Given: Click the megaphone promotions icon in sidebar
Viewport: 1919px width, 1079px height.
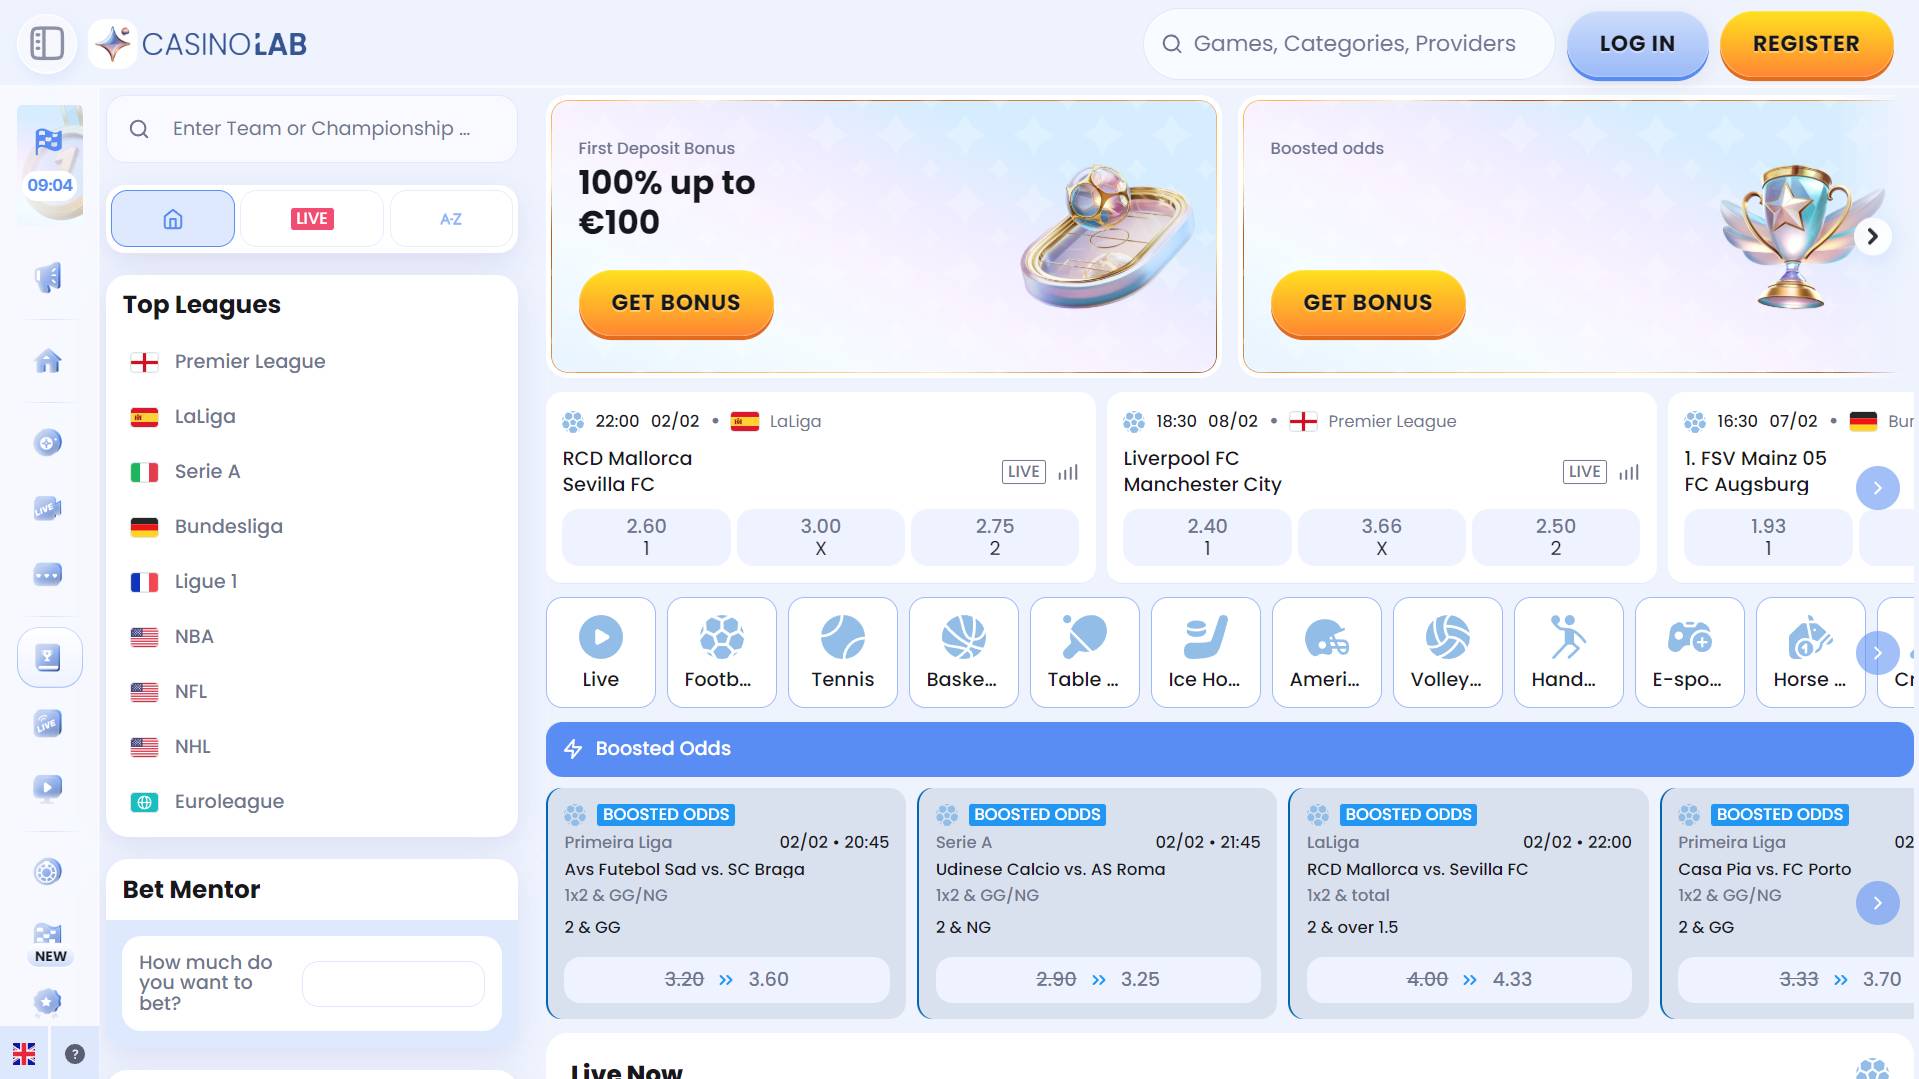Looking at the screenshot, I should point(48,277).
